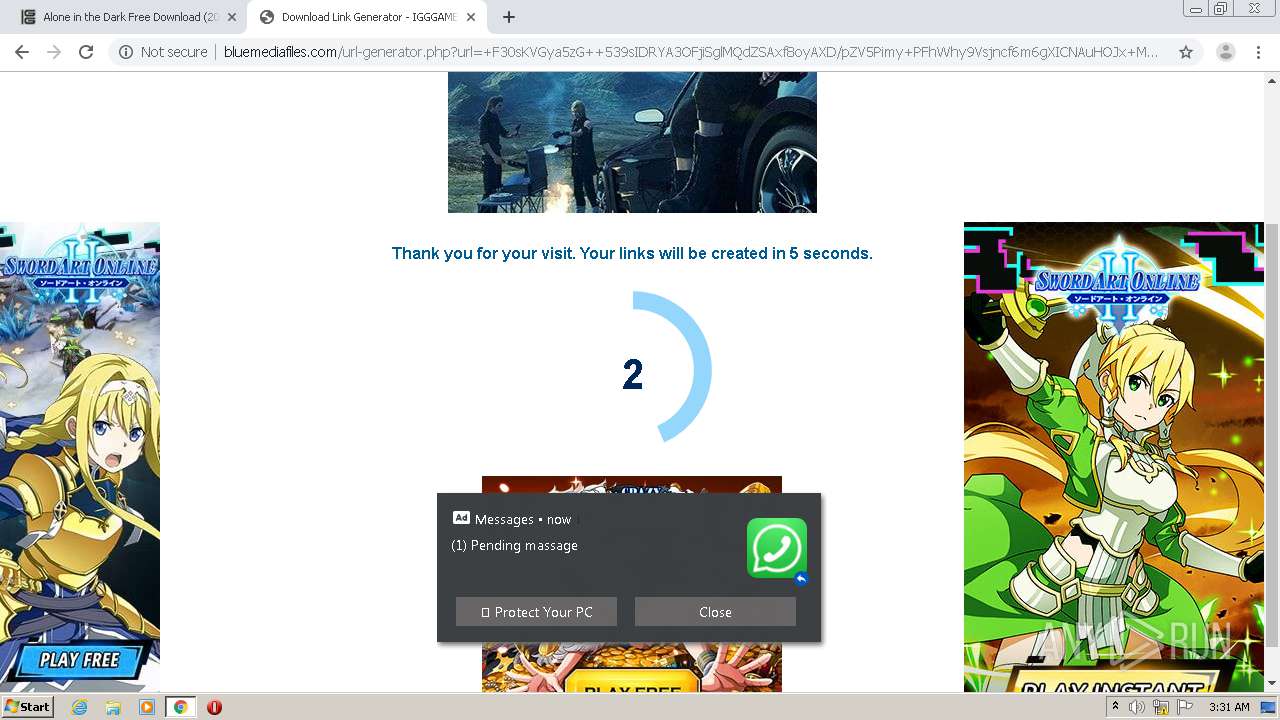Click Protect Your PC in the notification
The image size is (1280, 720).
(x=536, y=612)
